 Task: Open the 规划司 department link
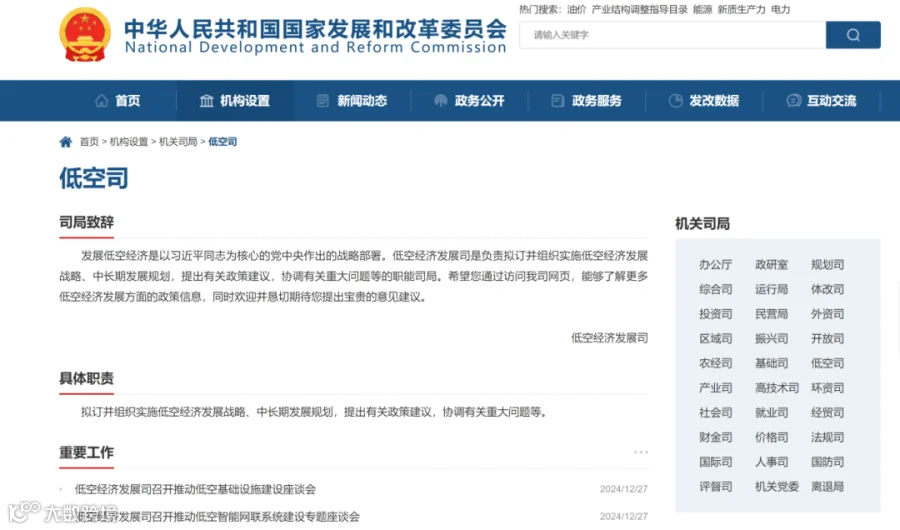click(x=827, y=265)
